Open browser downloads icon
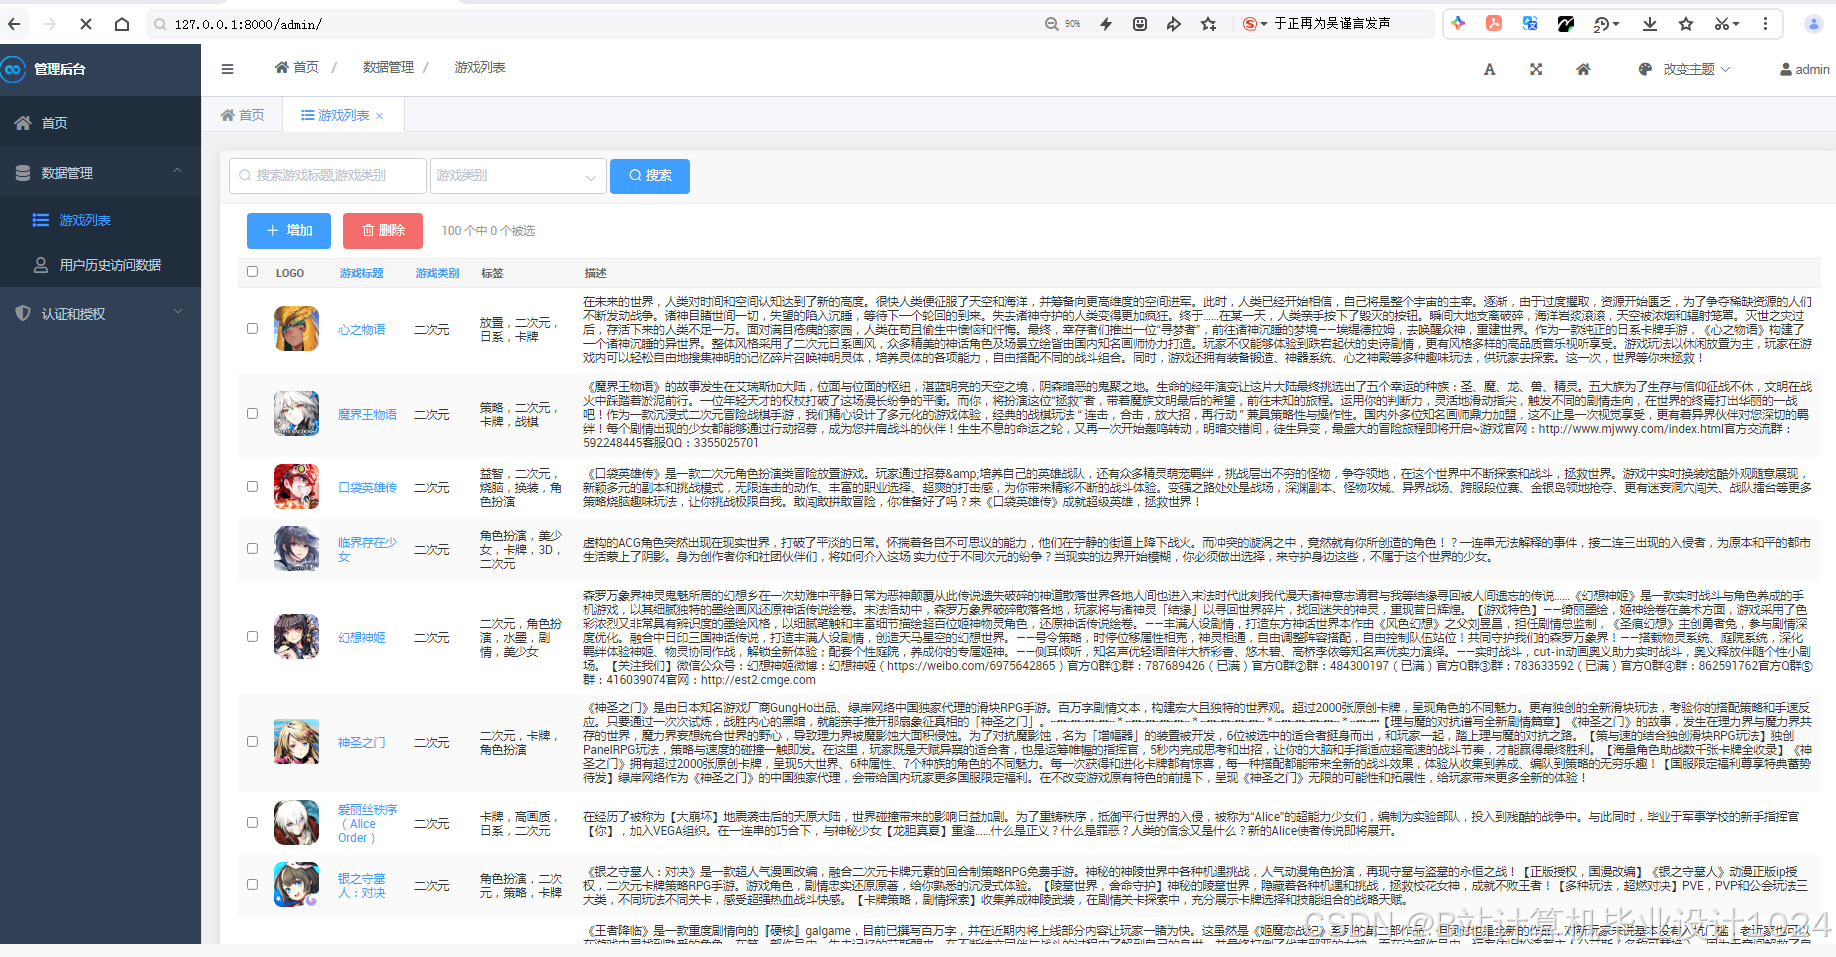Viewport: 1836px width, 957px height. click(1650, 24)
